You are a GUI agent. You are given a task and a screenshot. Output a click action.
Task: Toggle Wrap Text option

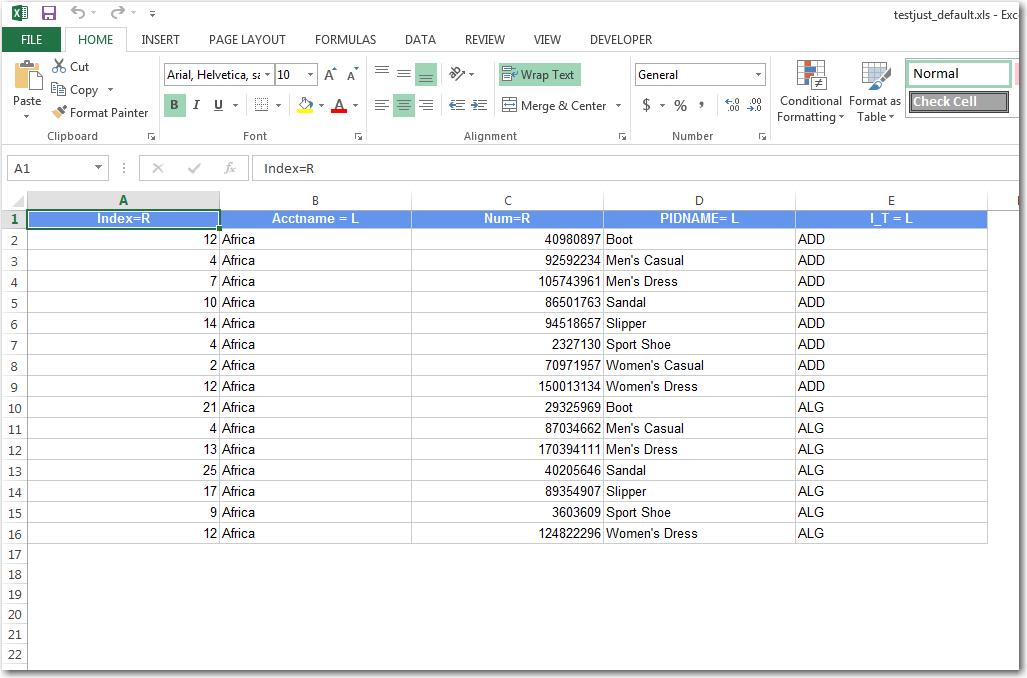pos(539,75)
